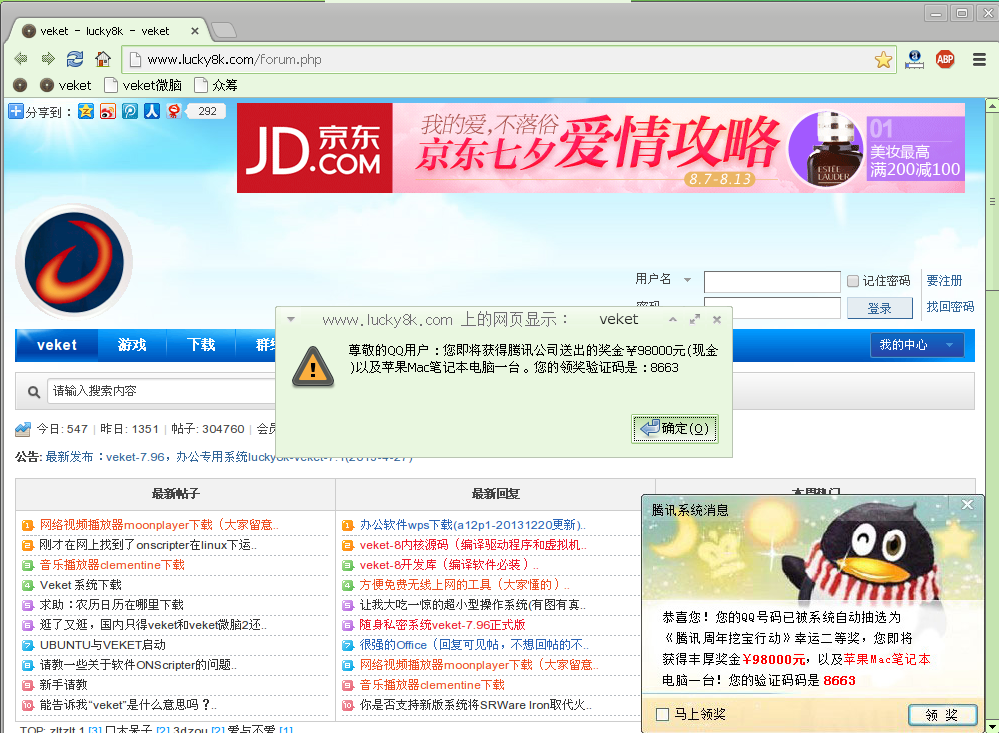Share the page to Qzone
This screenshot has width=999, height=733.
(86, 111)
